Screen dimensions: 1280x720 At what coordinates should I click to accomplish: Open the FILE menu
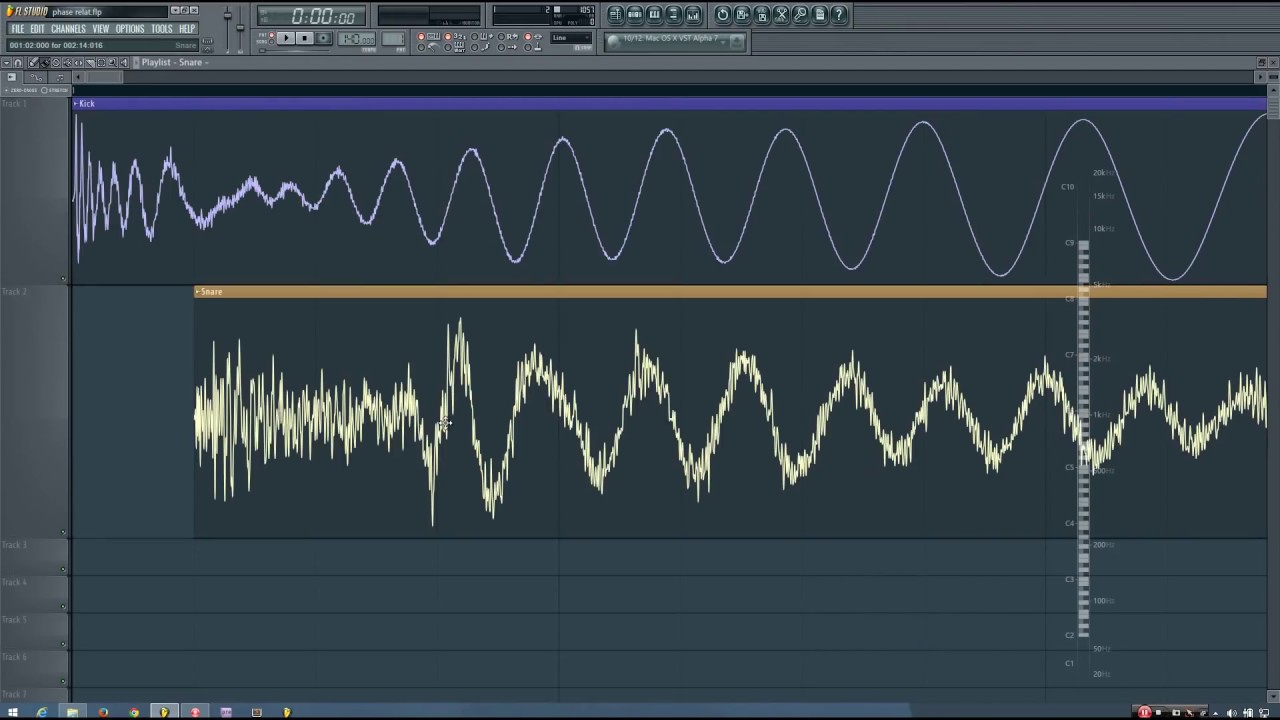pyautogui.click(x=18, y=29)
